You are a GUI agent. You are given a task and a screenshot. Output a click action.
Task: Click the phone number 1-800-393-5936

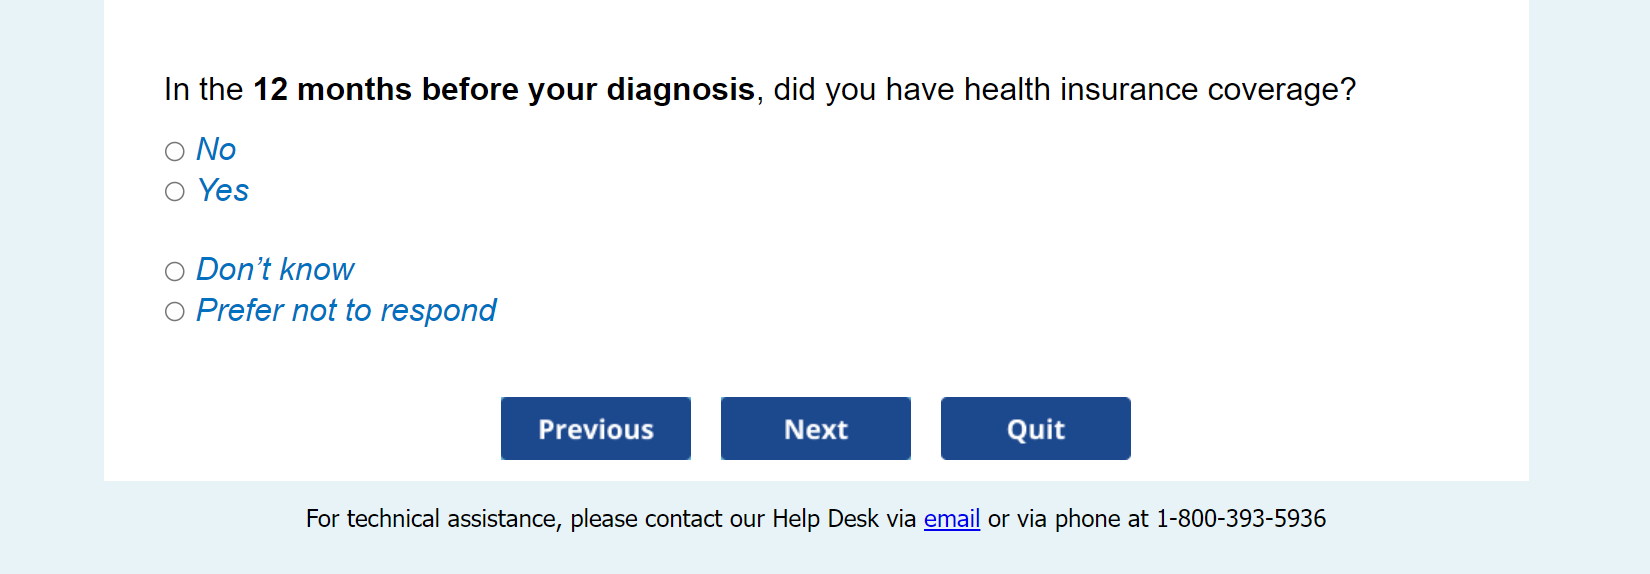point(1240,519)
